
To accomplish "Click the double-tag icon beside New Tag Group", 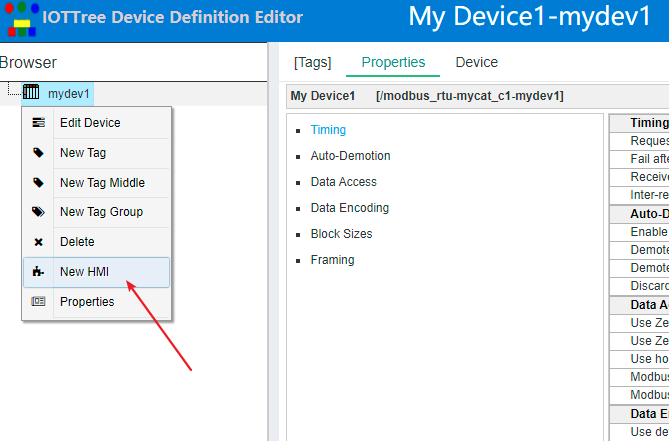I will coord(38,212).
